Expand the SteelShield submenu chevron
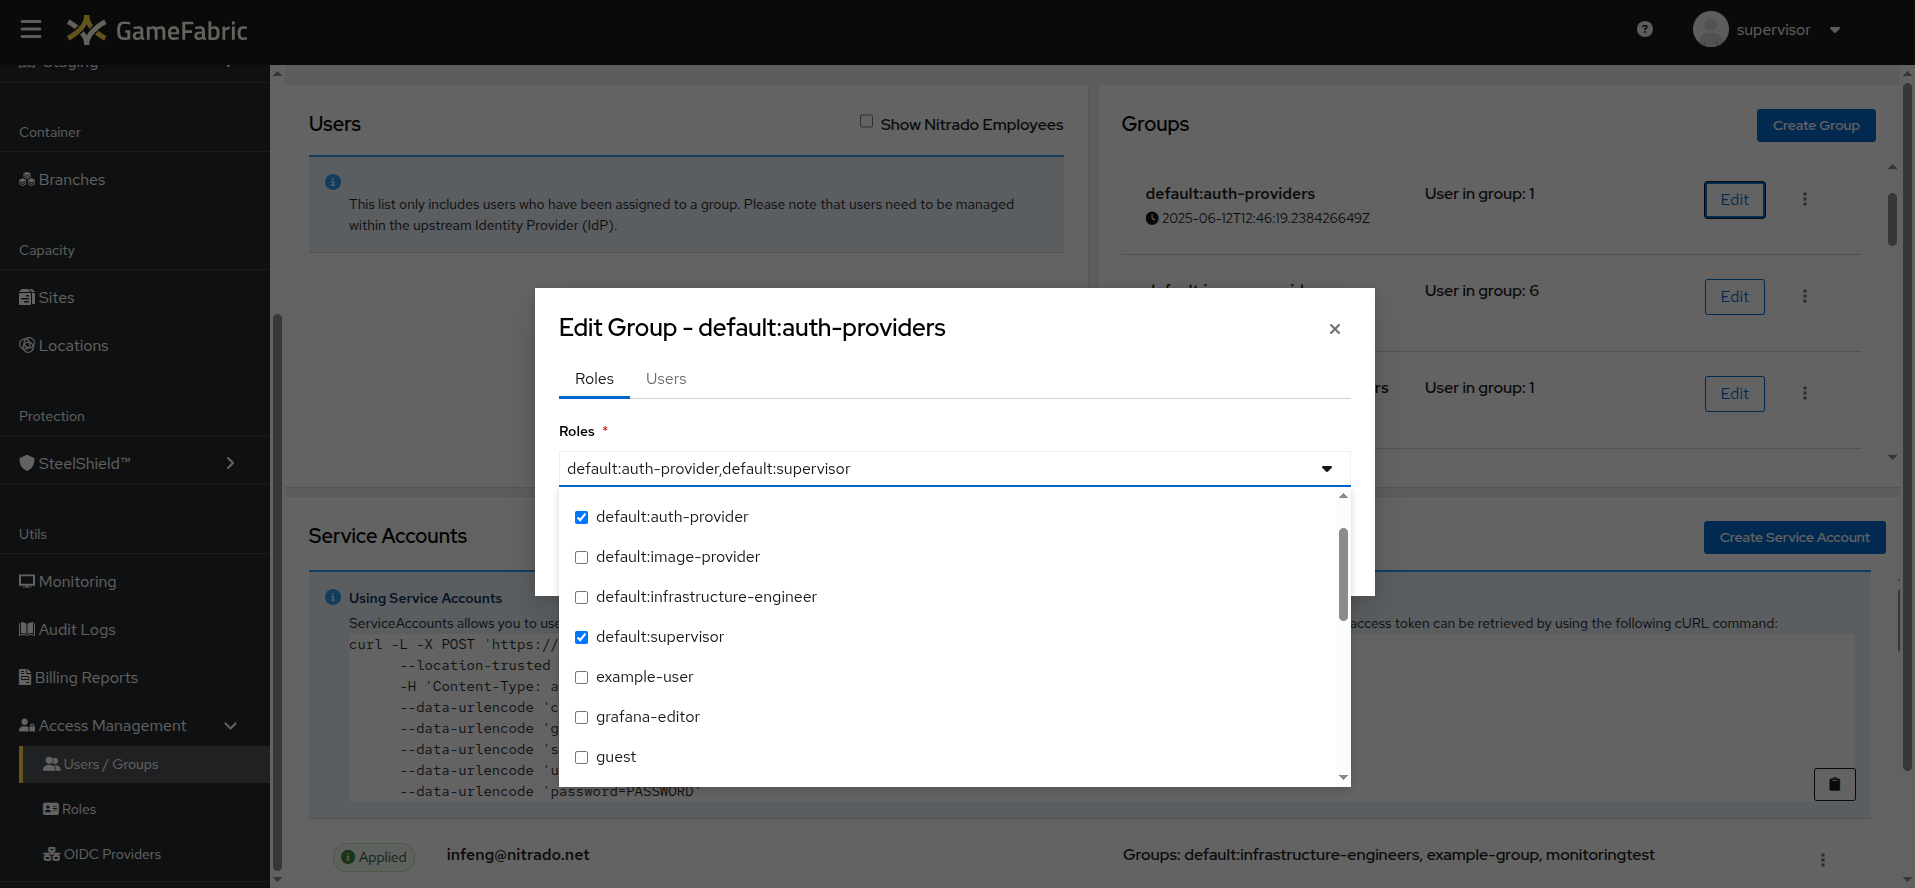Image resolution: width=1915 pixels, height=888 pixels. tap(230, 463)
